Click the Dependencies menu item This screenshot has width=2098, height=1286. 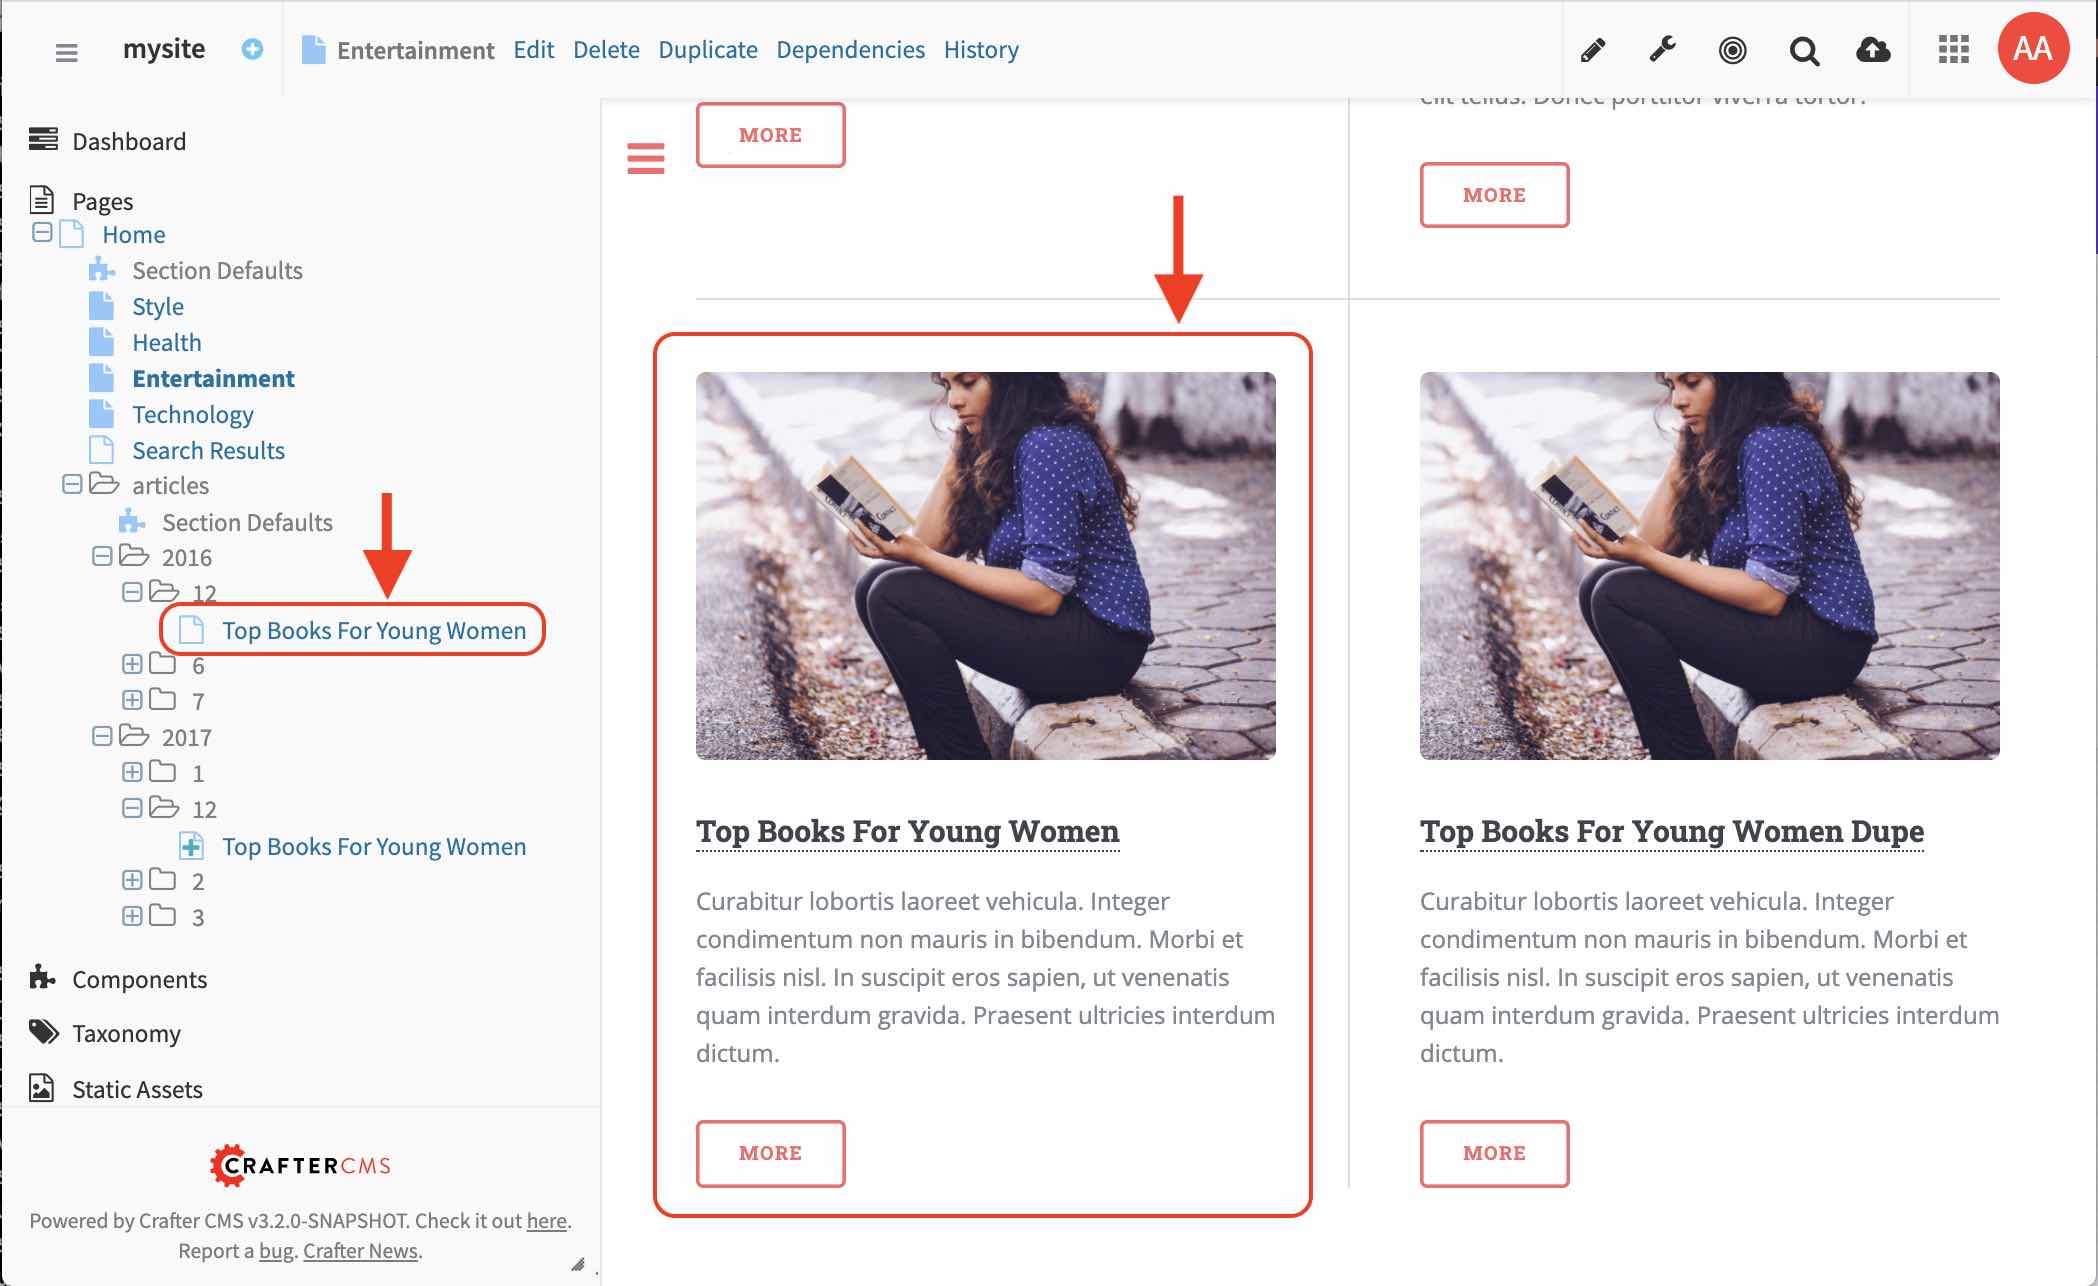click(x=848, y=48)
